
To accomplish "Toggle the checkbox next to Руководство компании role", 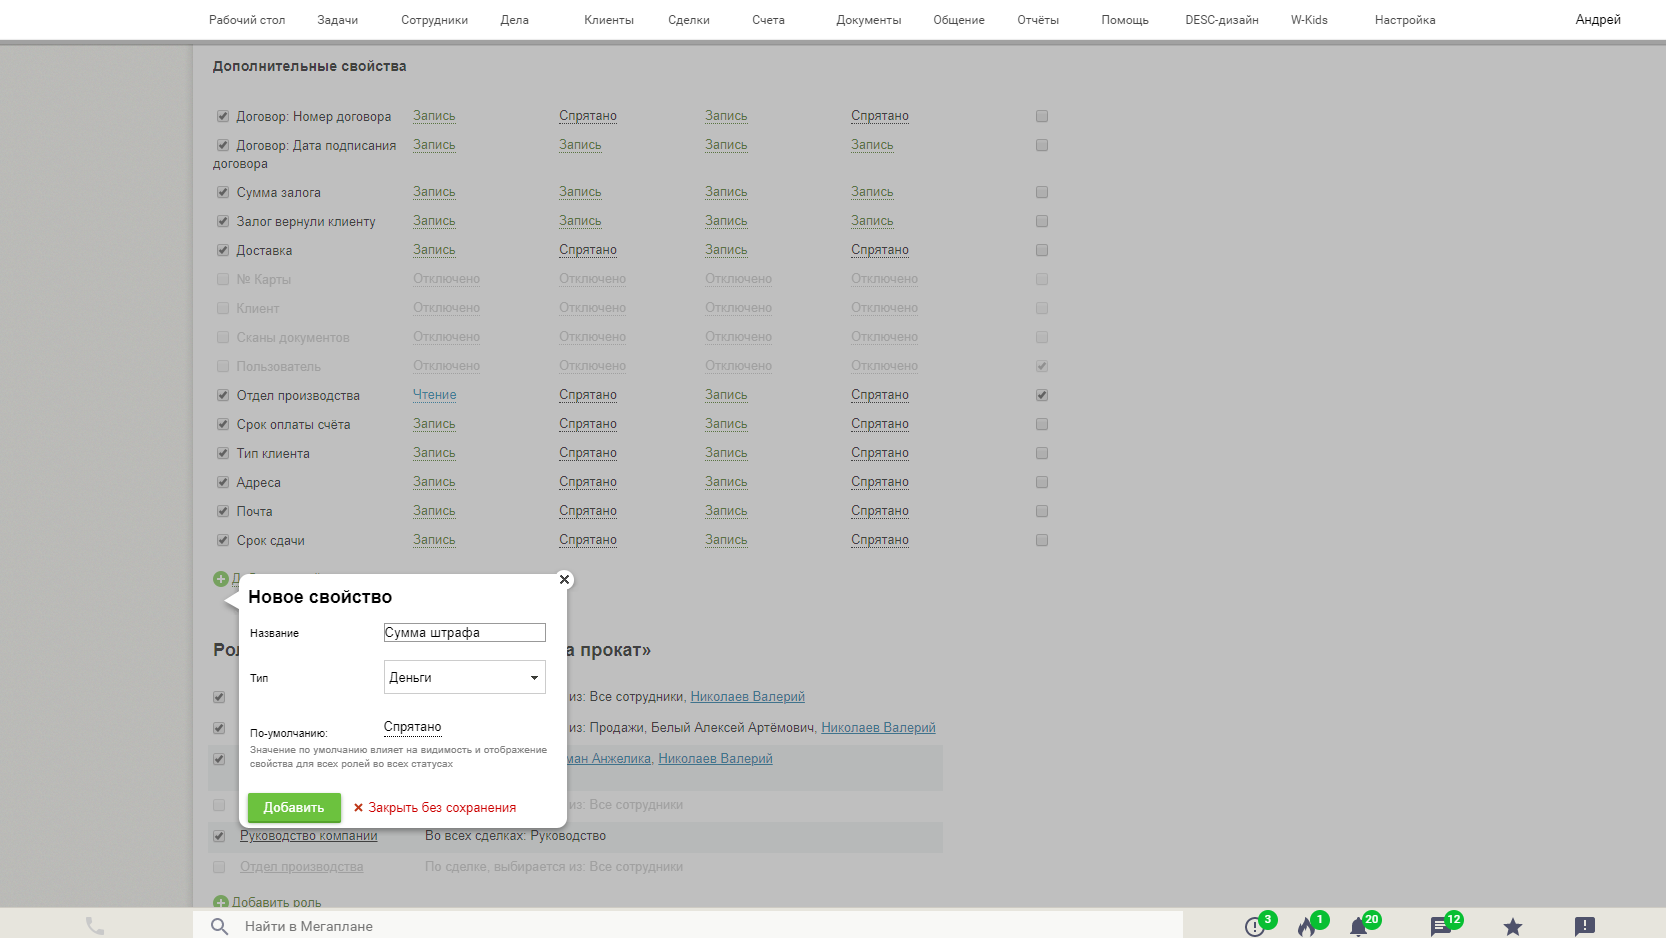I will tap(219, 836).
